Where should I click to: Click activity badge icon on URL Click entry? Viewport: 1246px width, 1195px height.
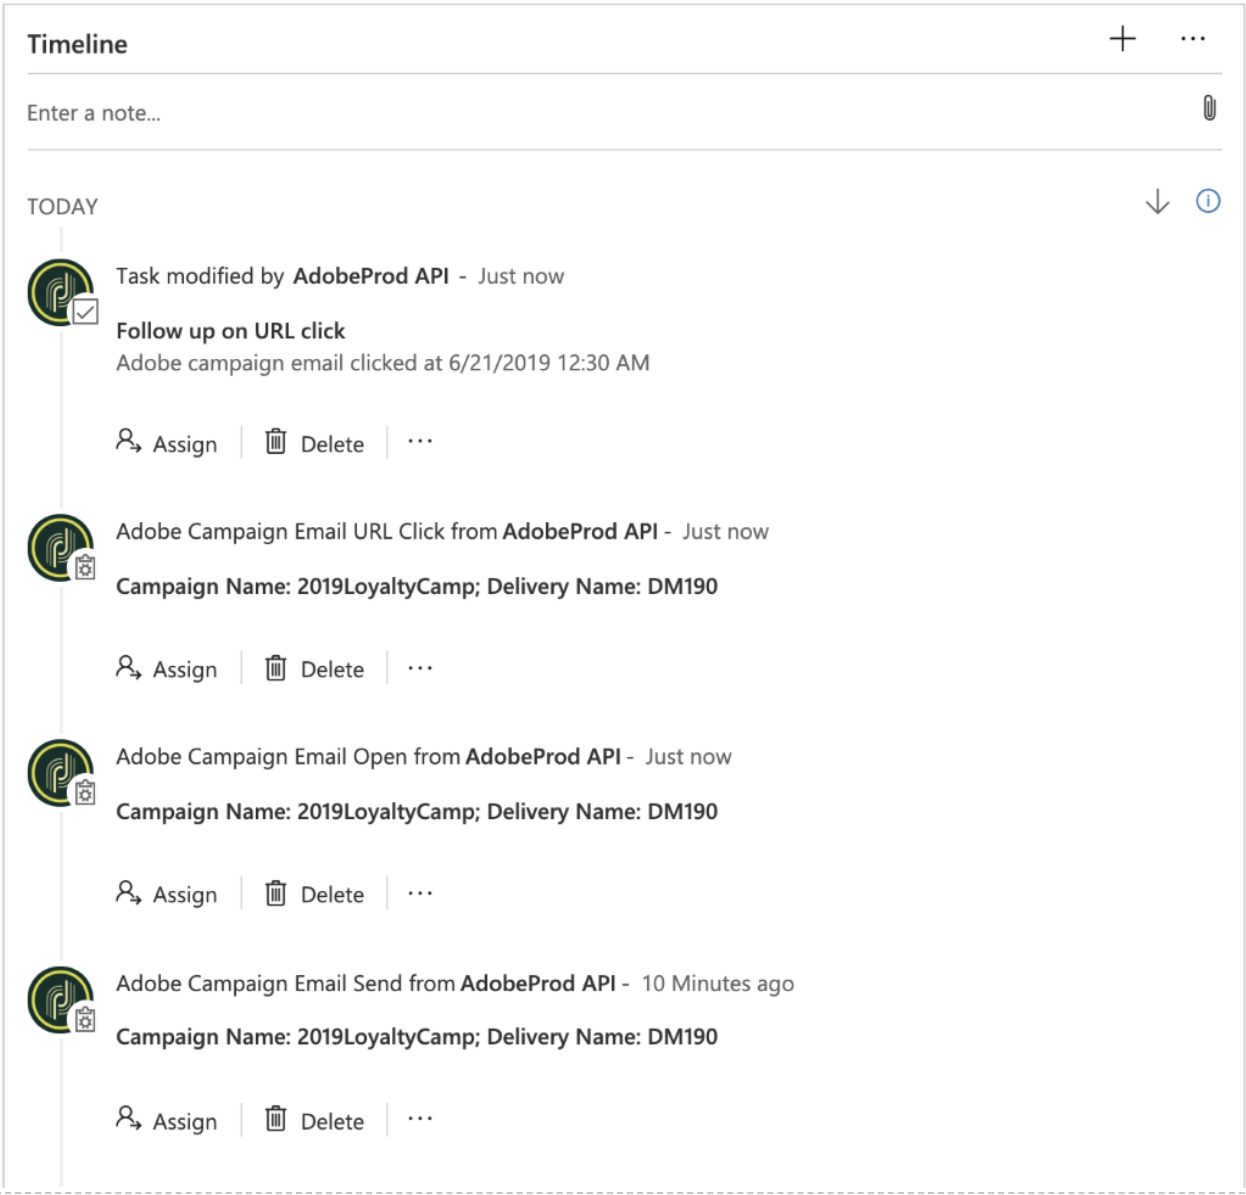[x=86, y=568]
